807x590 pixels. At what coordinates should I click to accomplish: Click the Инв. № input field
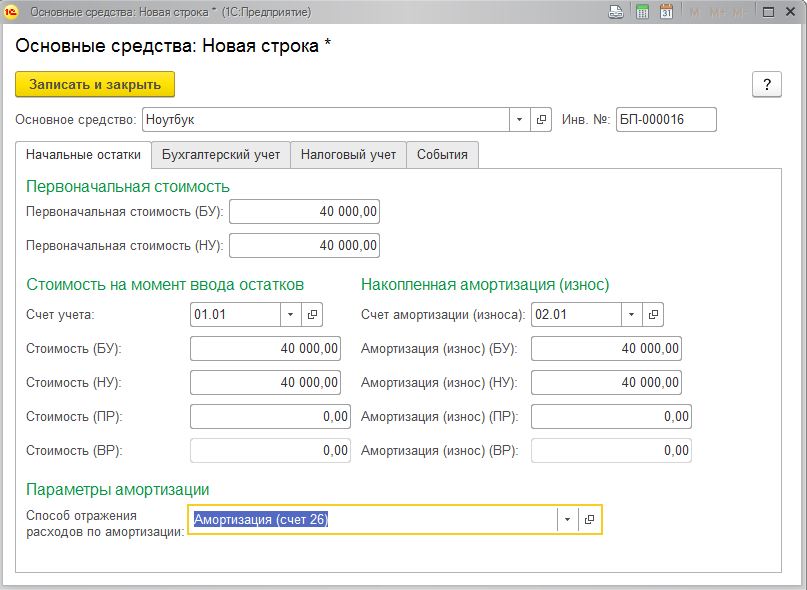tap(666, 120)
